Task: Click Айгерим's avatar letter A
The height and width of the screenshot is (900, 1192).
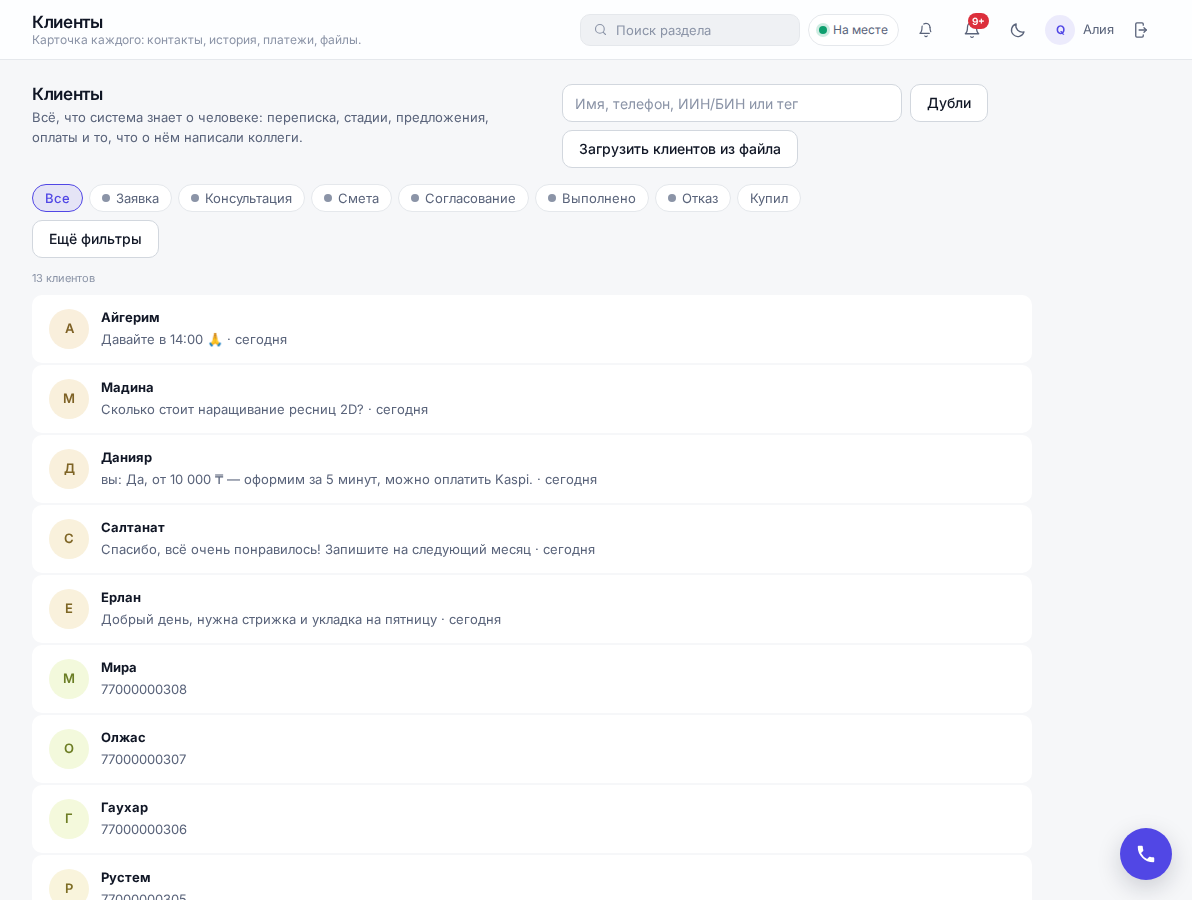Action: point(69,329)
